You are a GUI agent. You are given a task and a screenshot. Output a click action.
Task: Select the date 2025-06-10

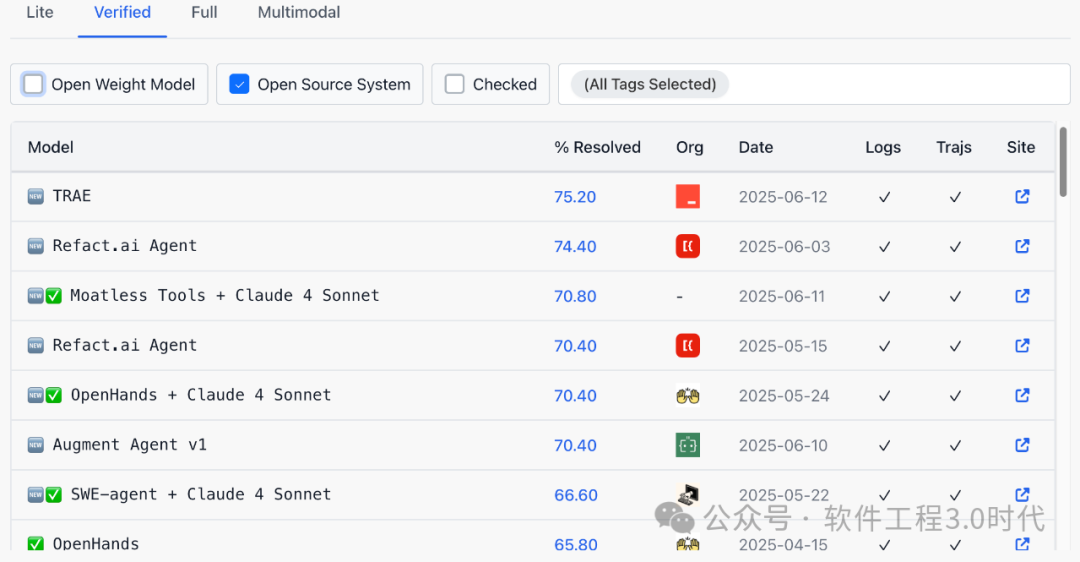point(783,446)
